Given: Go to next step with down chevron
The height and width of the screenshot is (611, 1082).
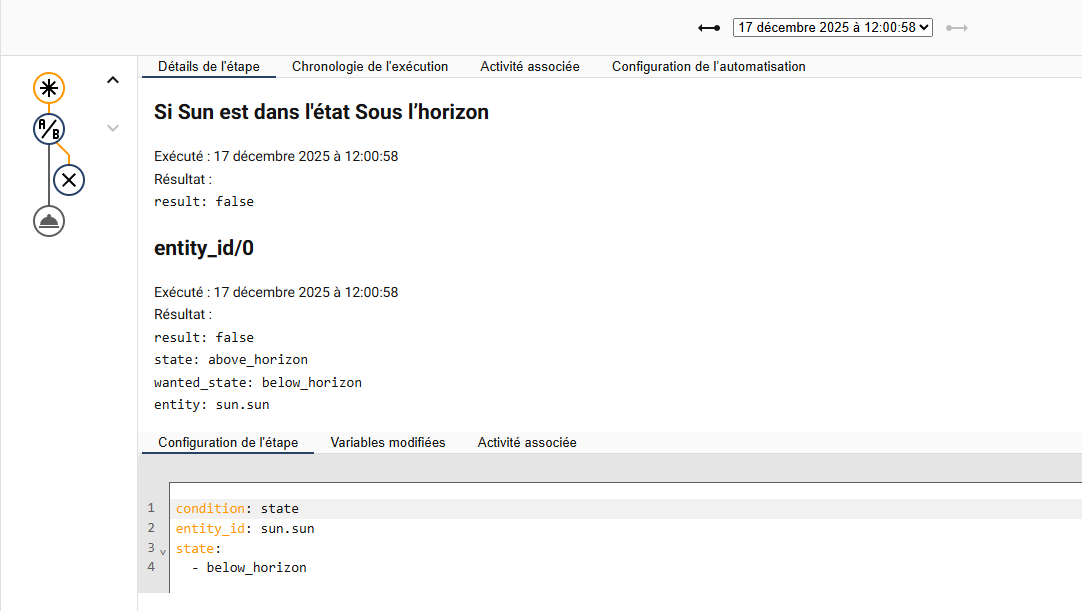Looking at the screenshot, I should click(113, 128).
